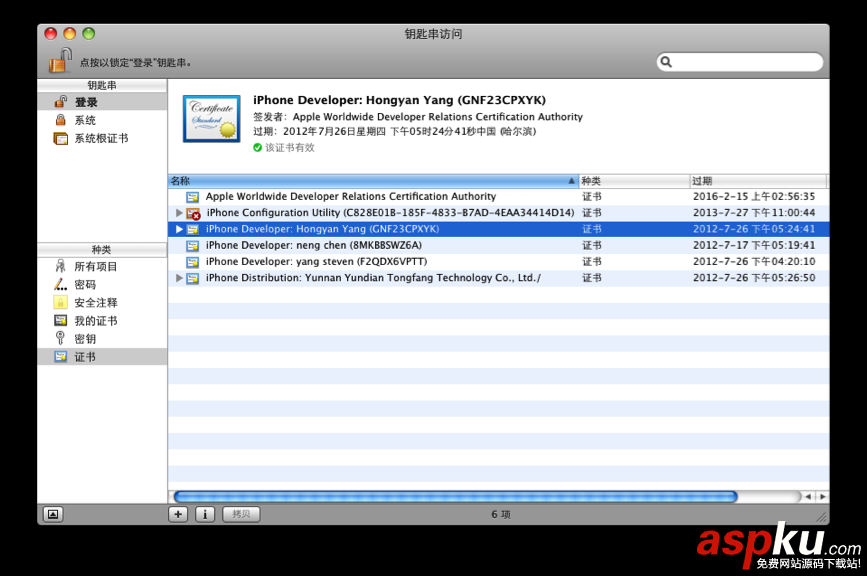The width and height of the screenshot is (867, 576).
Task: Select the iPhone Configuration Utility certificate row
Action: tap(498, 213)
